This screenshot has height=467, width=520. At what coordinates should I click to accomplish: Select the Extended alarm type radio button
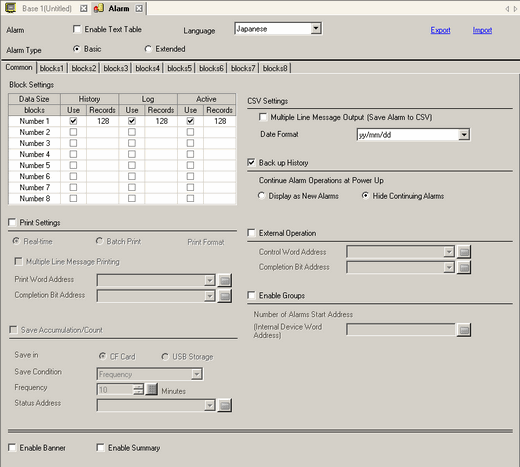click(148, 49)
